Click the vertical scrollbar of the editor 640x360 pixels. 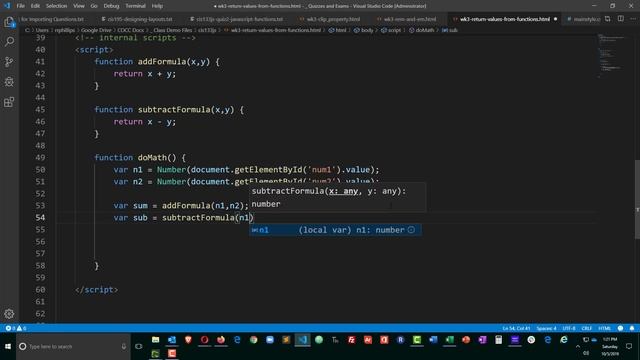click(x=638, y=198)
